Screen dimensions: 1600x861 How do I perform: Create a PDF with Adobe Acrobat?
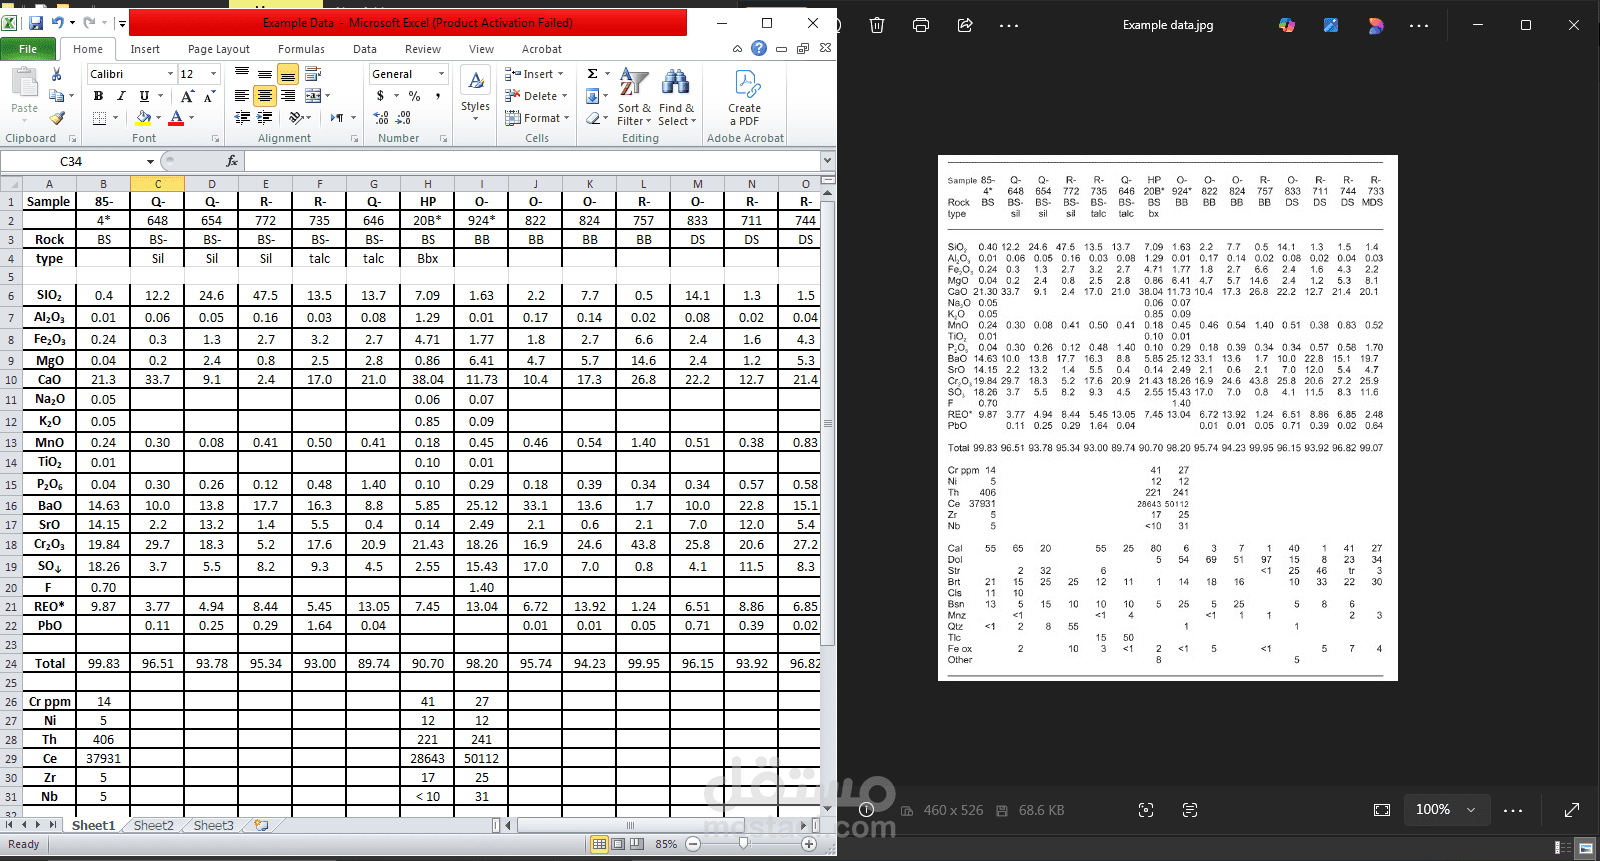[744, 97]
